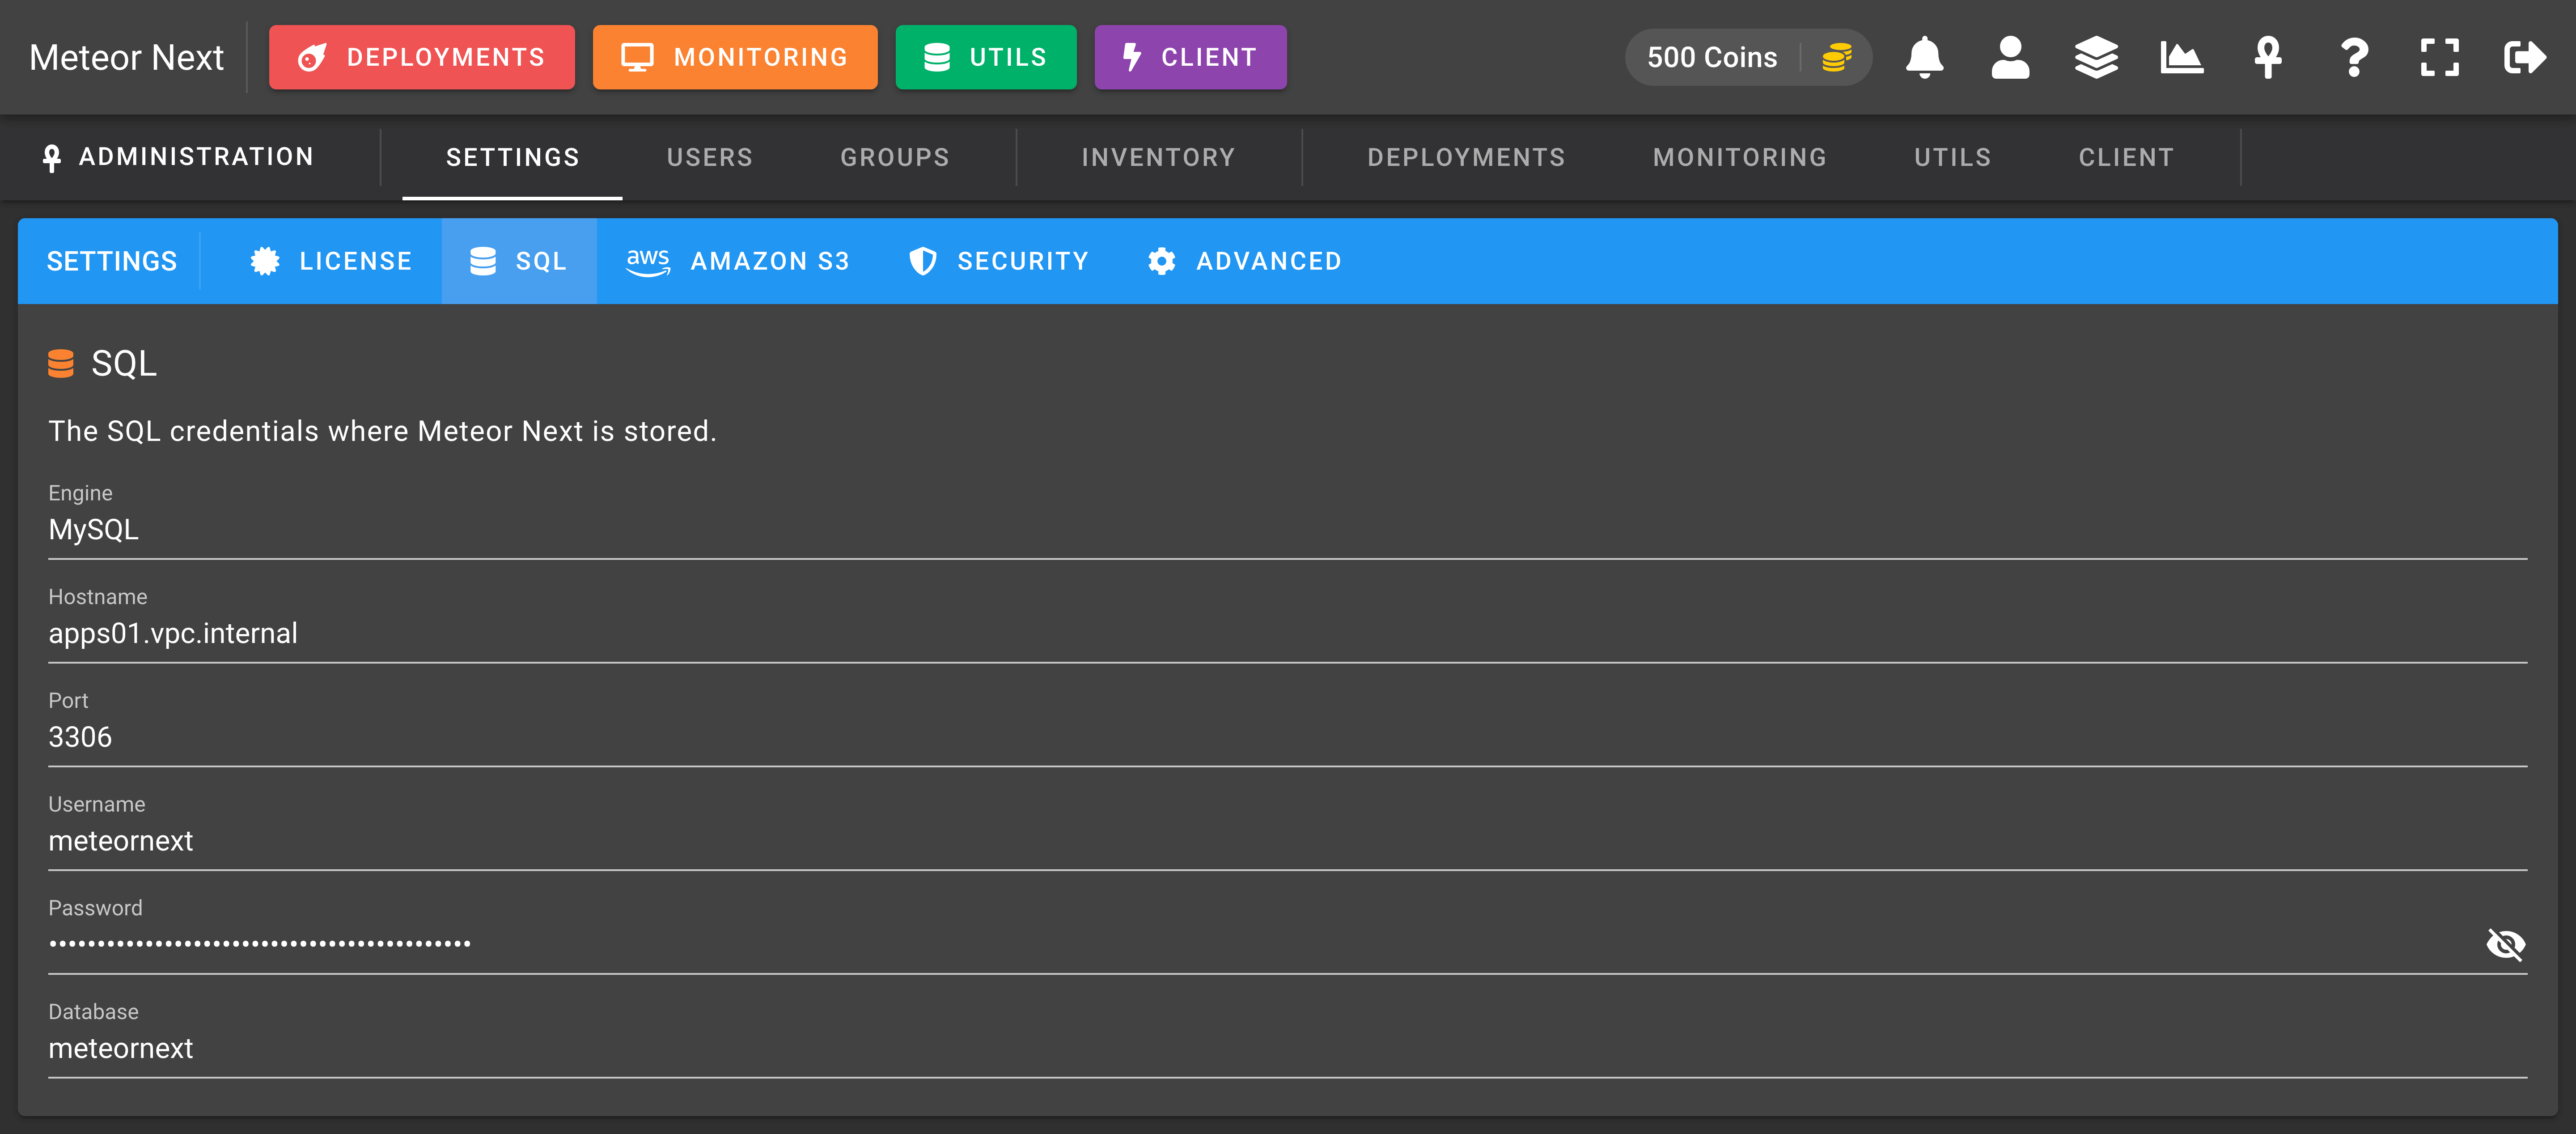
Task: Toggle fullscreen mode icon
Action: pyautogui.click(x=2439, y=57)
